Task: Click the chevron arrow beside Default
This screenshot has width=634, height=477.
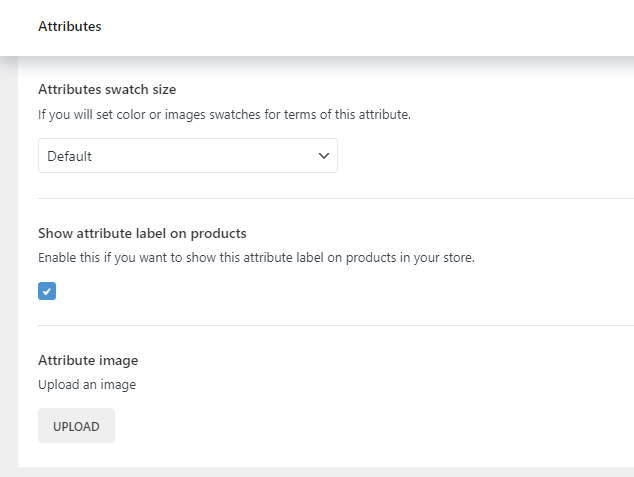Action: coord(323,156)
